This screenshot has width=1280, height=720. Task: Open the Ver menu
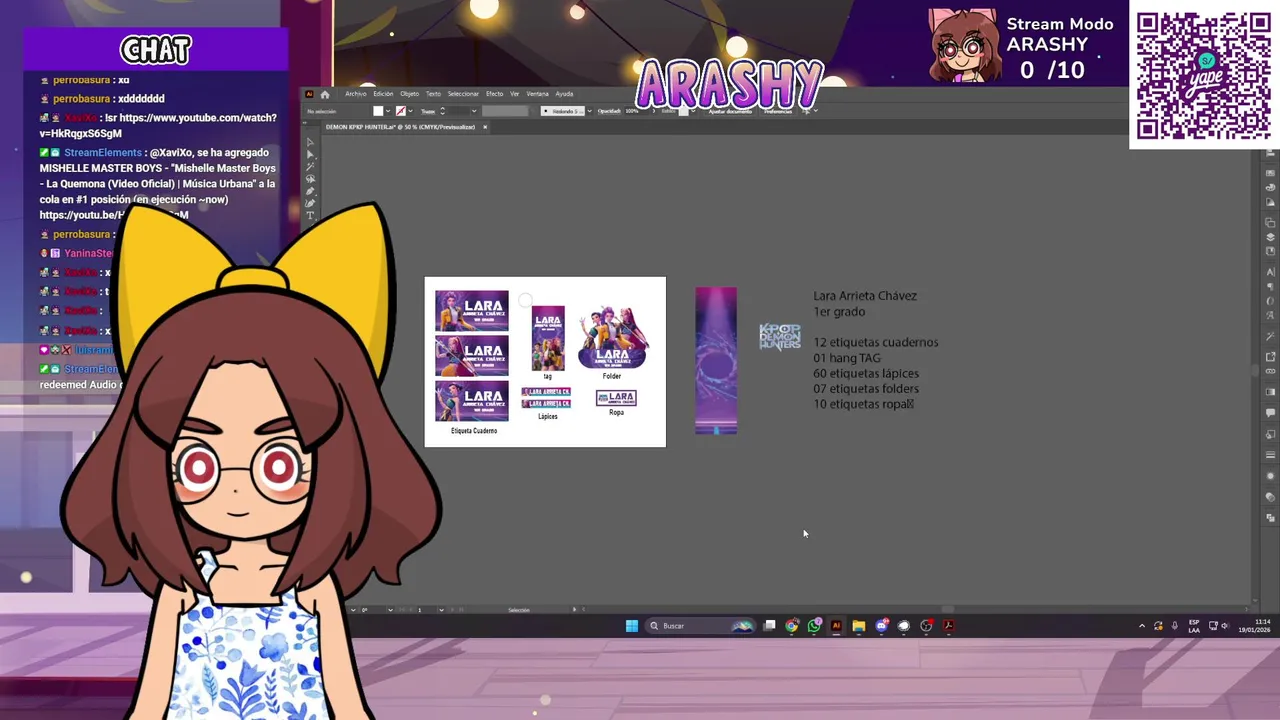pos(514,94)
